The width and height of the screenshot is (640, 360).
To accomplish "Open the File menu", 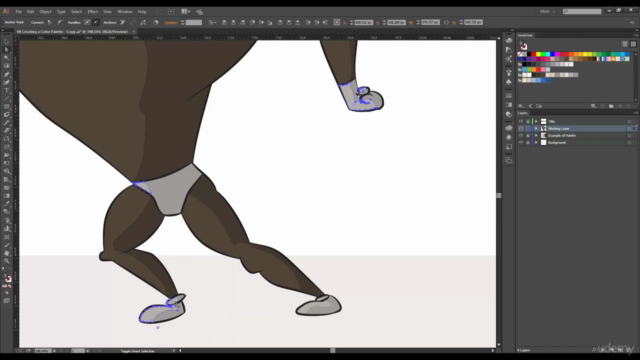I will [18, 11].
